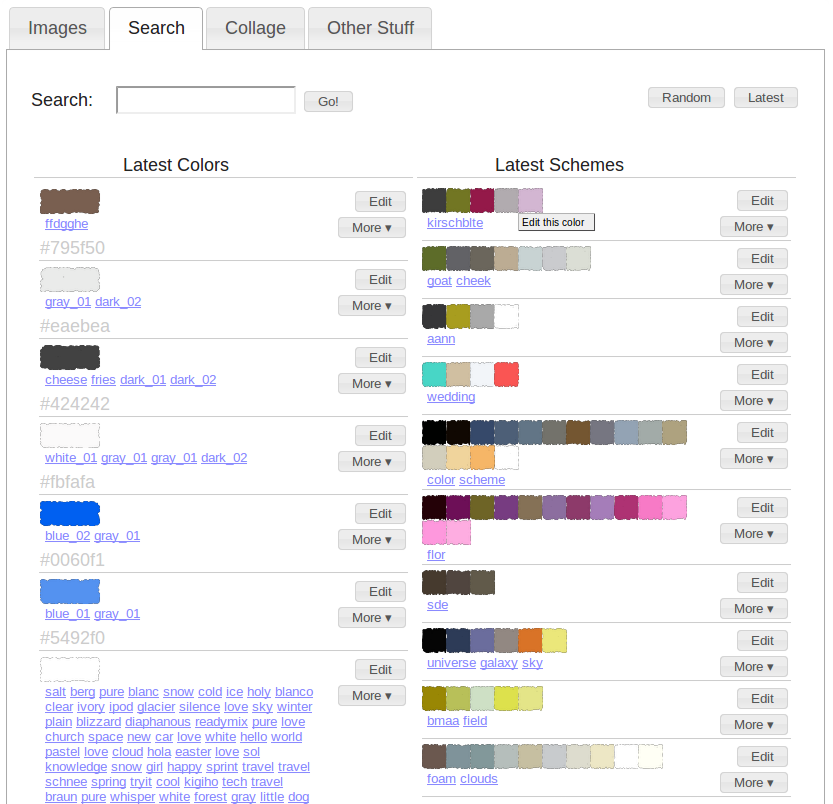Open the cheese tag link
The height and width of the screenshot is (804, 833).
tap(66, 380)
